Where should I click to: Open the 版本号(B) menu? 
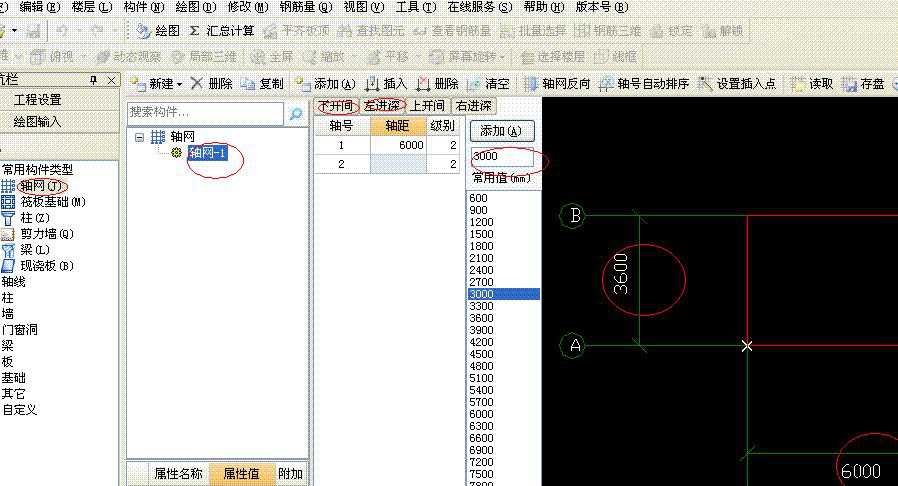(601, 7)
